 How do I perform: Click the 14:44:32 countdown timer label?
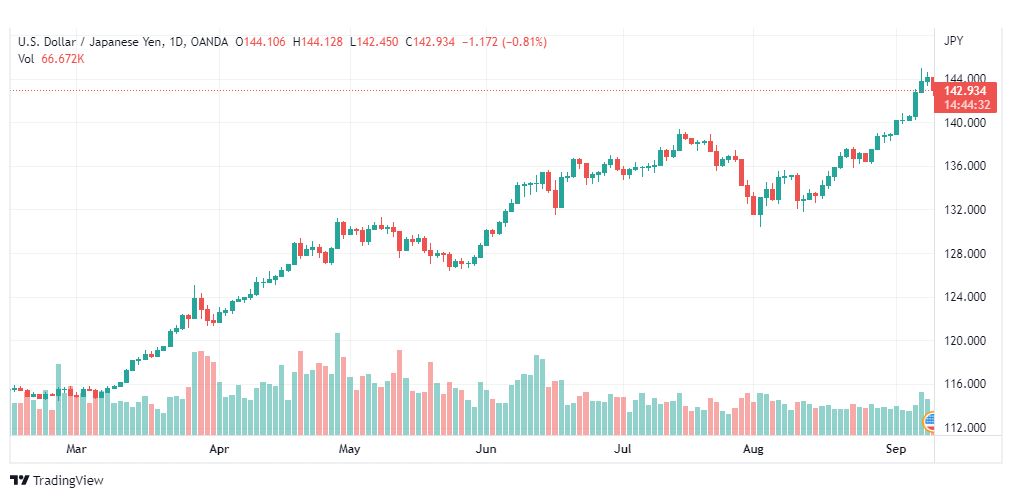click(x=965, y=104)
